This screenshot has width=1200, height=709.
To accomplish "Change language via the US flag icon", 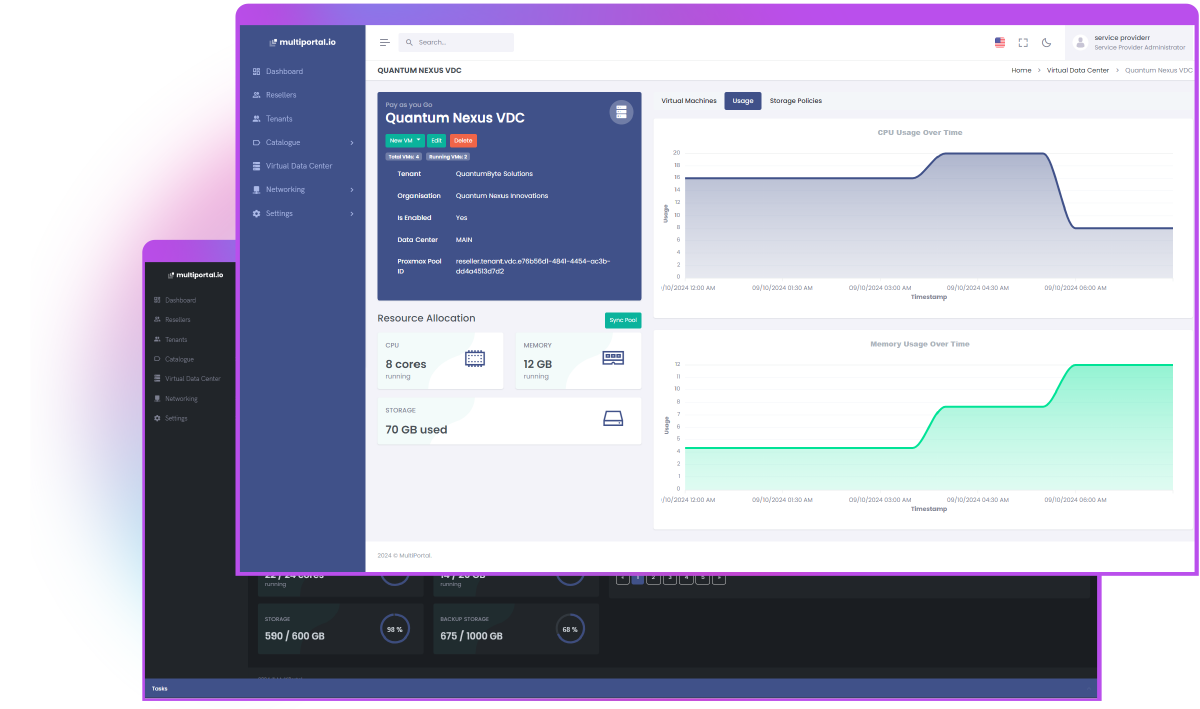I will tap(999, 42).
